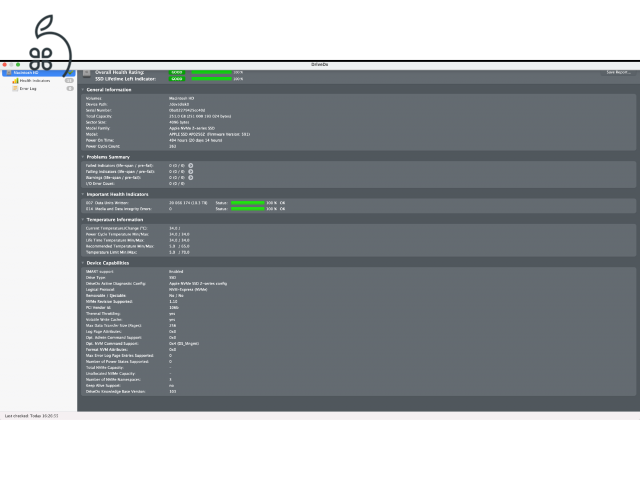Click the 'Sector Size' label
This screenshot has height=480, width=640.
[x=96, y=122]
